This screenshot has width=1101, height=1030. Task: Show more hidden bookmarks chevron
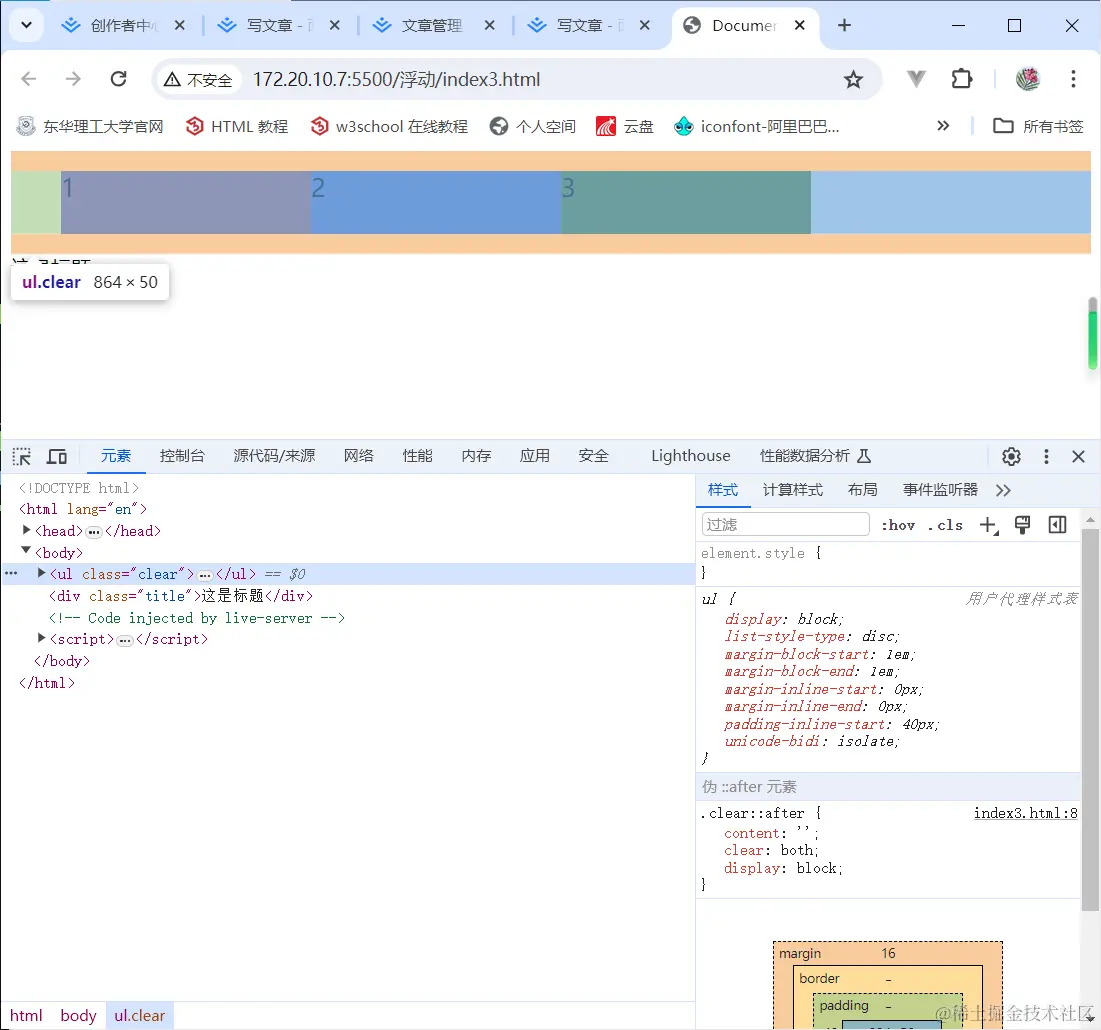tap(943, 126)
